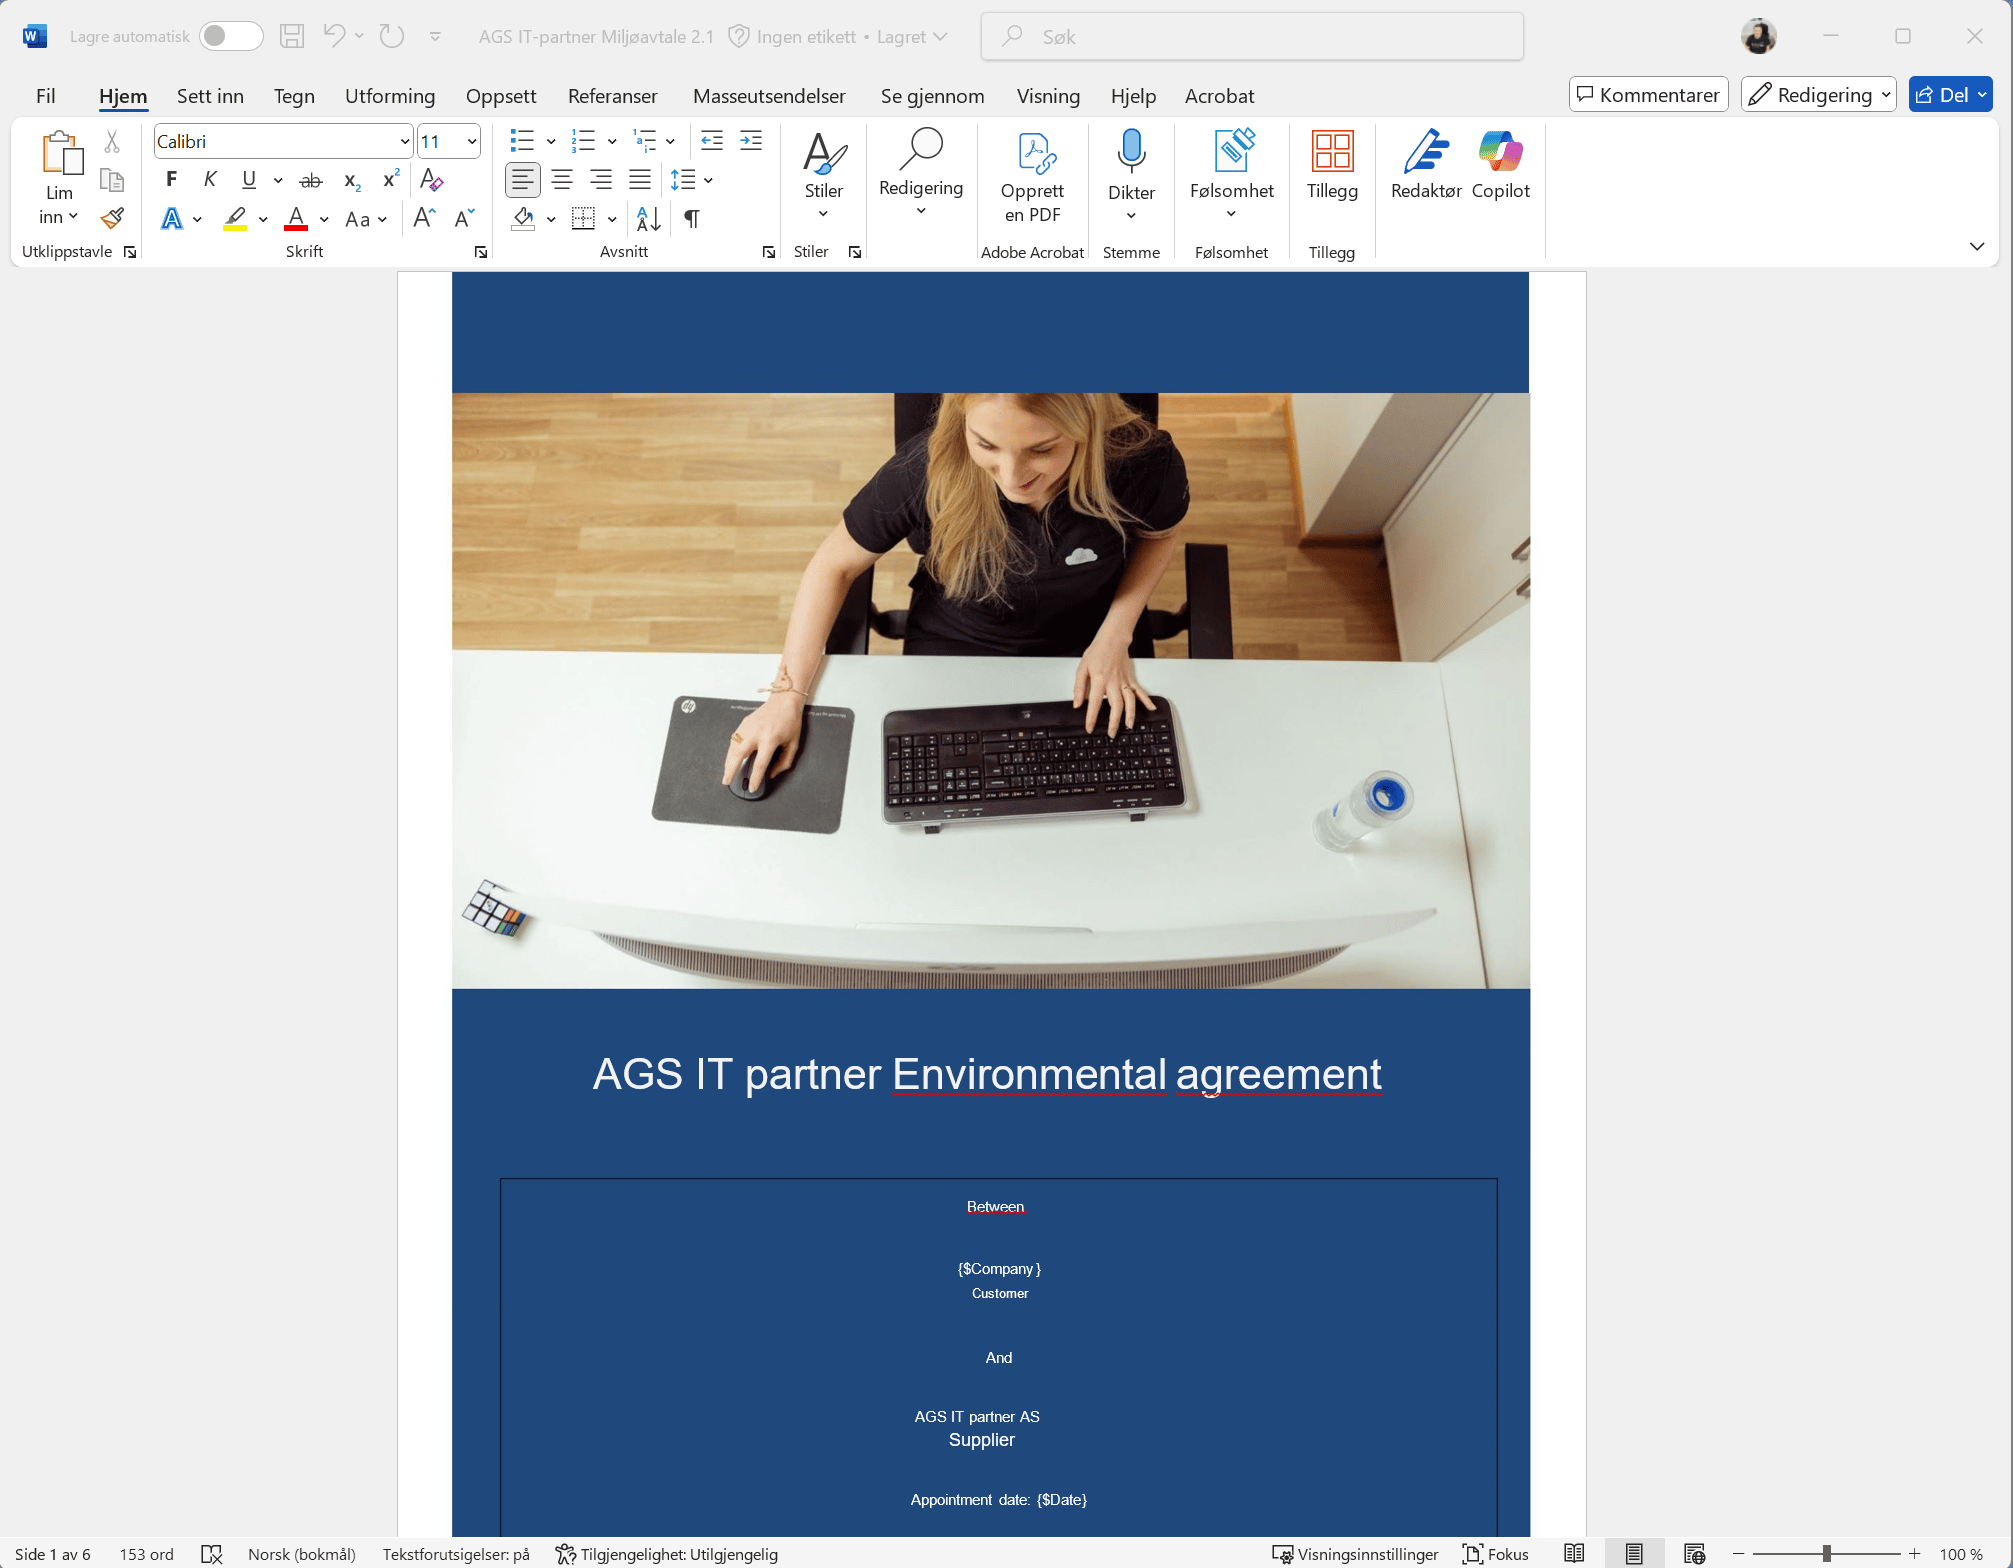Open the Kommentarer button
2013x1568 pixels.
[x=1648, y=95]
